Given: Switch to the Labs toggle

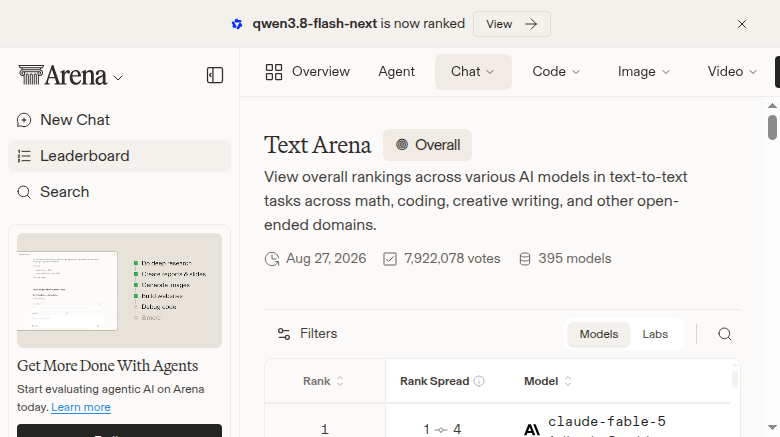Looking at the screenshot, I should [655, 334].
